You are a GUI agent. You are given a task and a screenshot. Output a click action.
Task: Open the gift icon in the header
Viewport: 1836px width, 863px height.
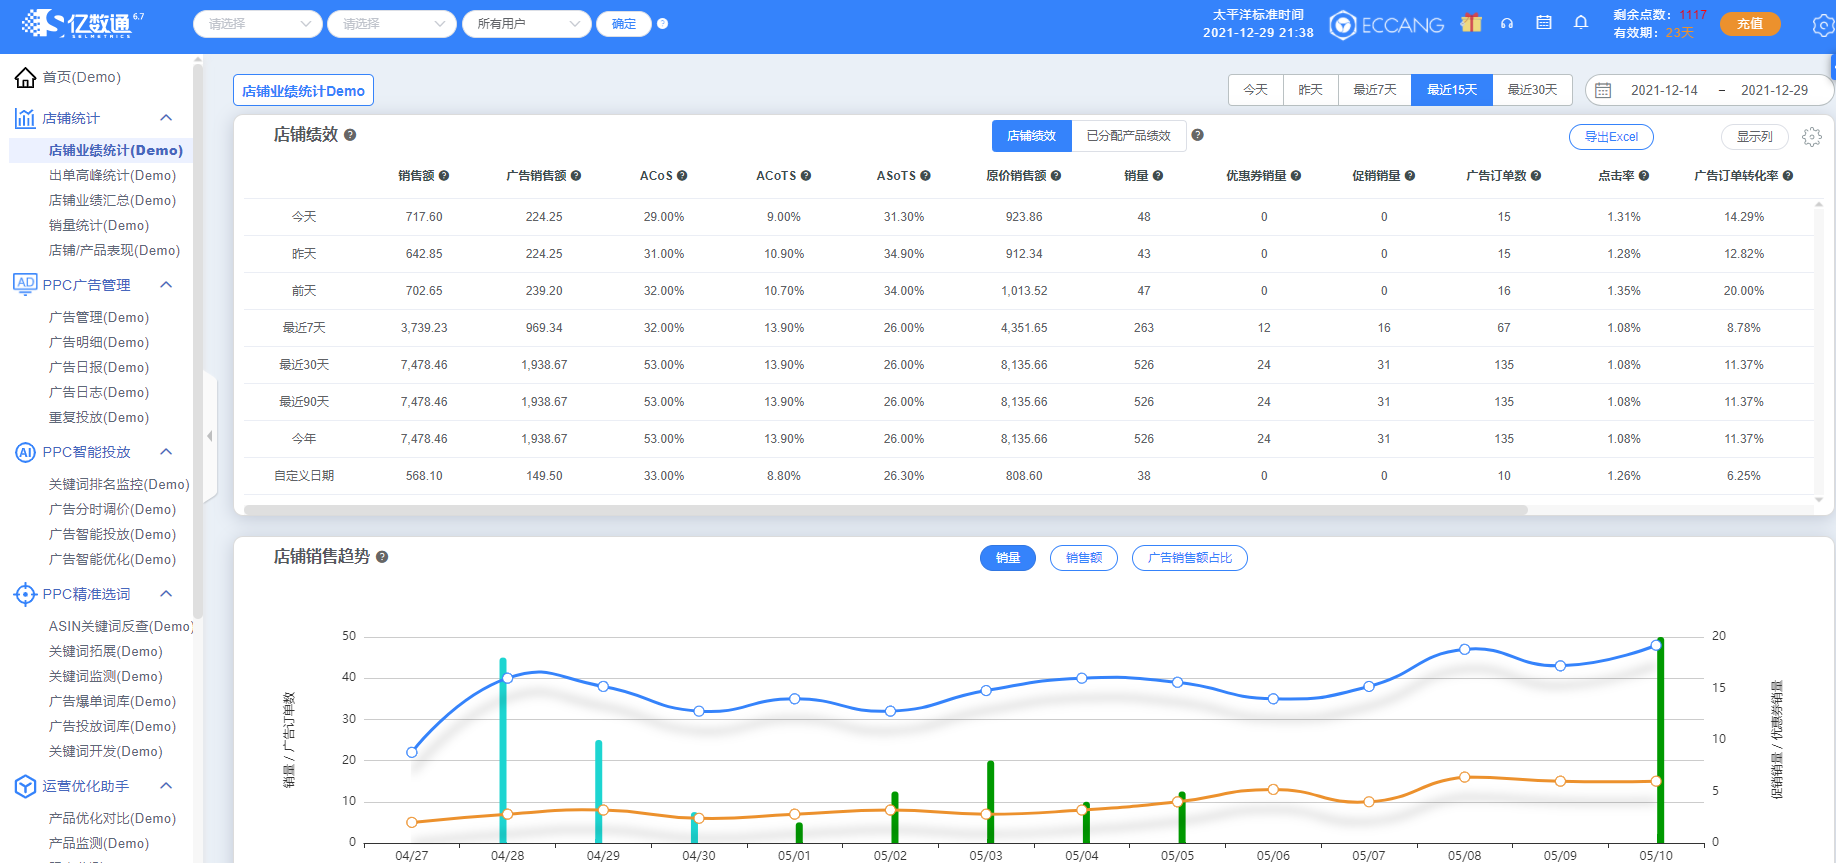[1471, 23]
